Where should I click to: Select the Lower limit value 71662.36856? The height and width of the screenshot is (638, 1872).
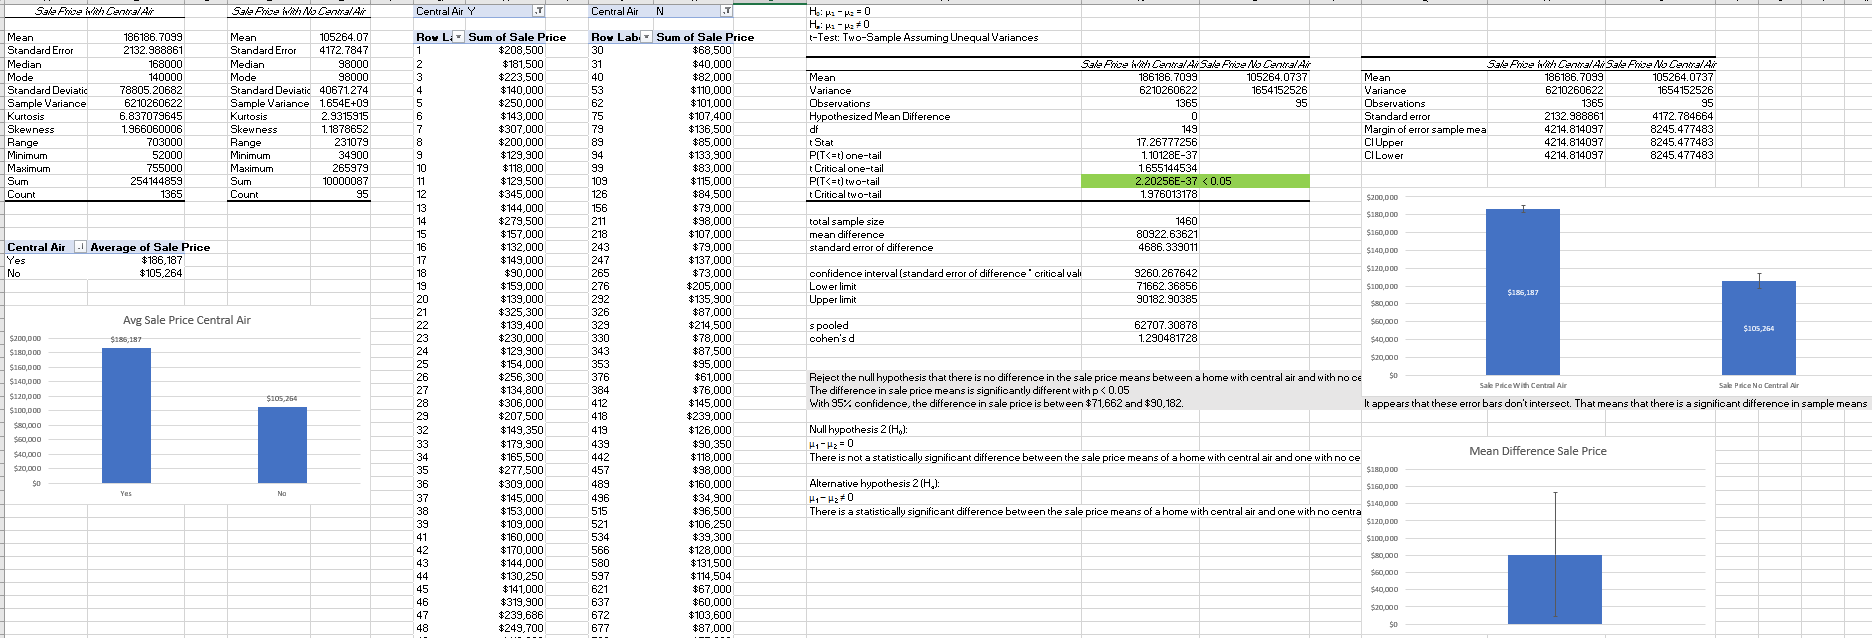coord(1166,286)
